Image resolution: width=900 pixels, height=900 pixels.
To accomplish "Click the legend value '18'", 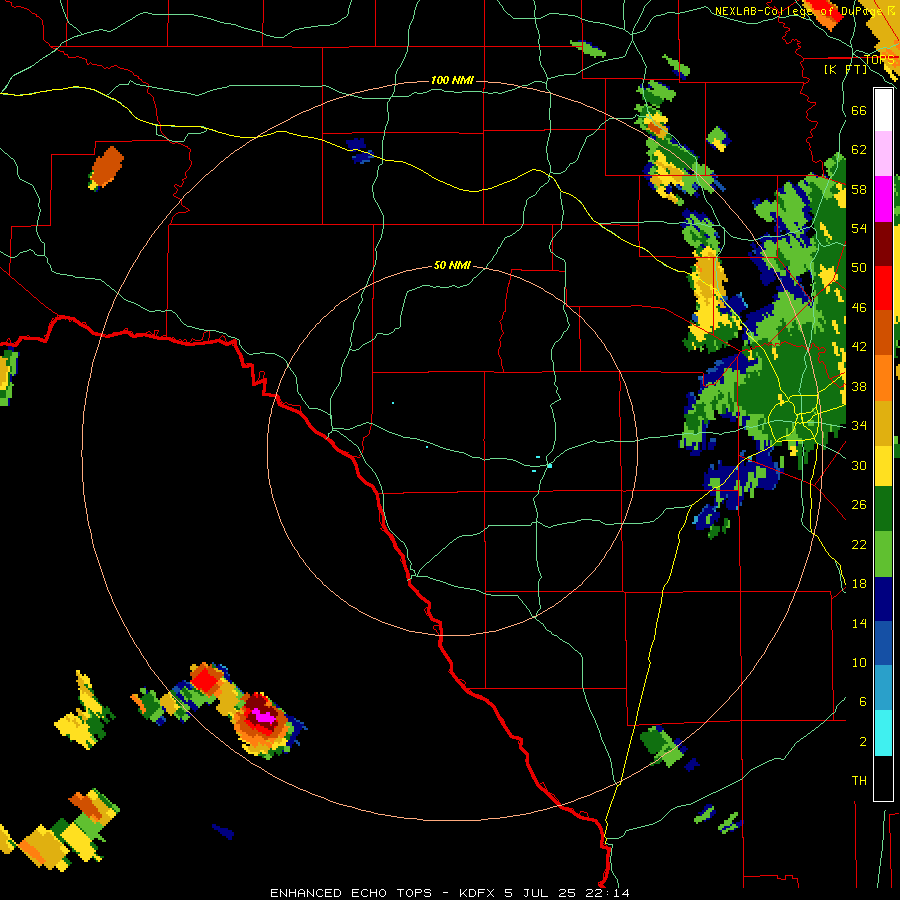I will pos(859,584).
